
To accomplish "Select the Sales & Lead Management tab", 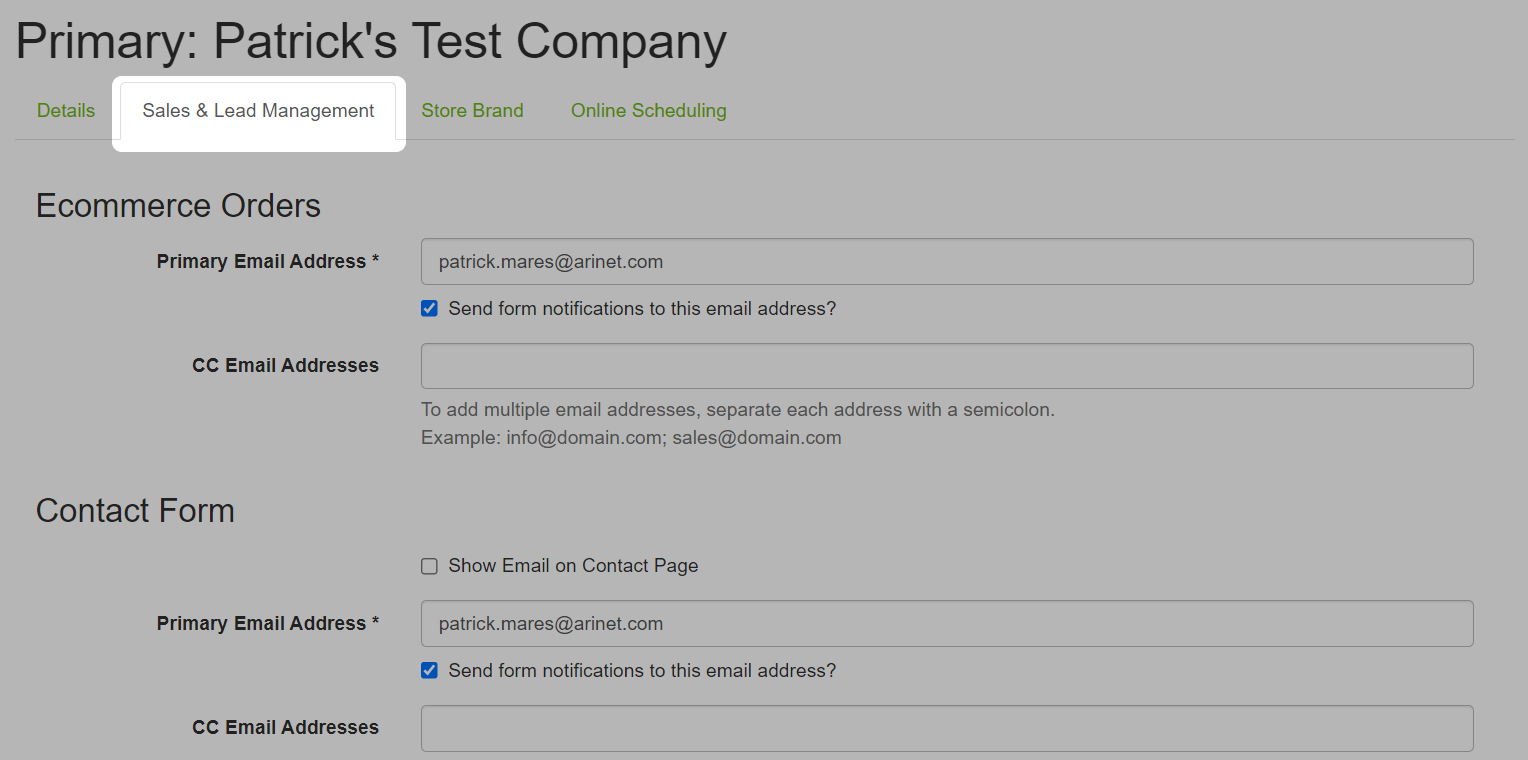I will [258, 111].
